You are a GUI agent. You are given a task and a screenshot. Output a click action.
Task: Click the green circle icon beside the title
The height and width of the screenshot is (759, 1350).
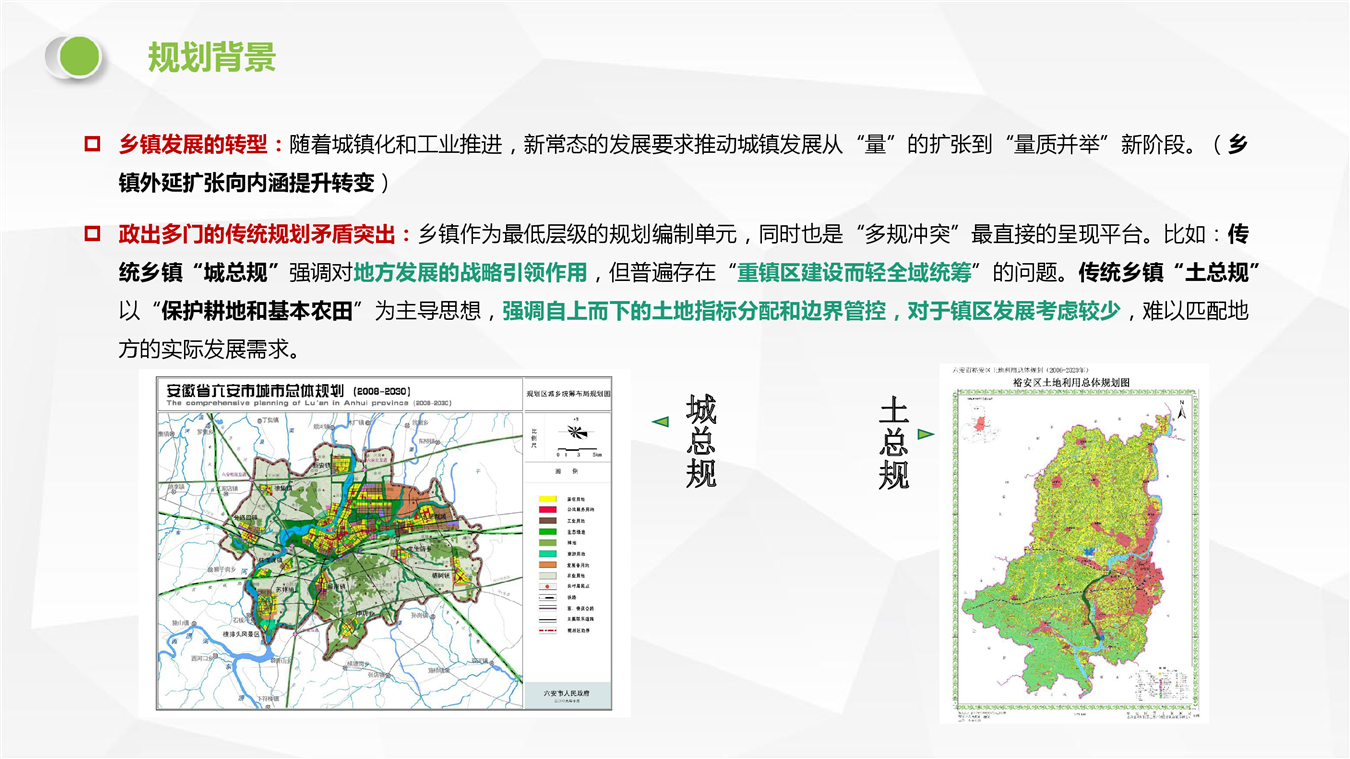coord(75,56)
